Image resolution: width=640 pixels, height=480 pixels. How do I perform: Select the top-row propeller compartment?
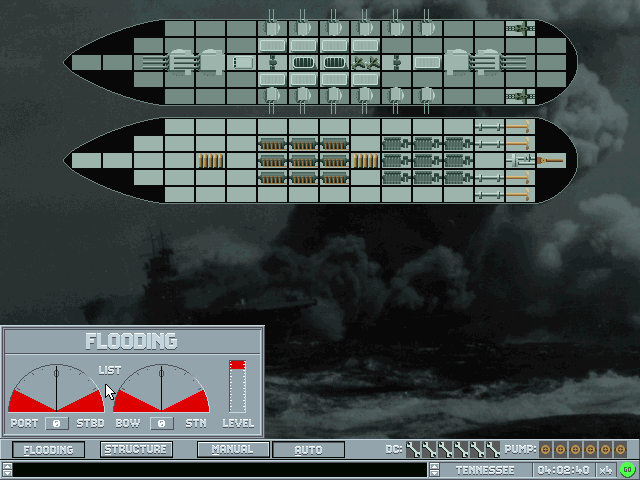coord(520,127)
